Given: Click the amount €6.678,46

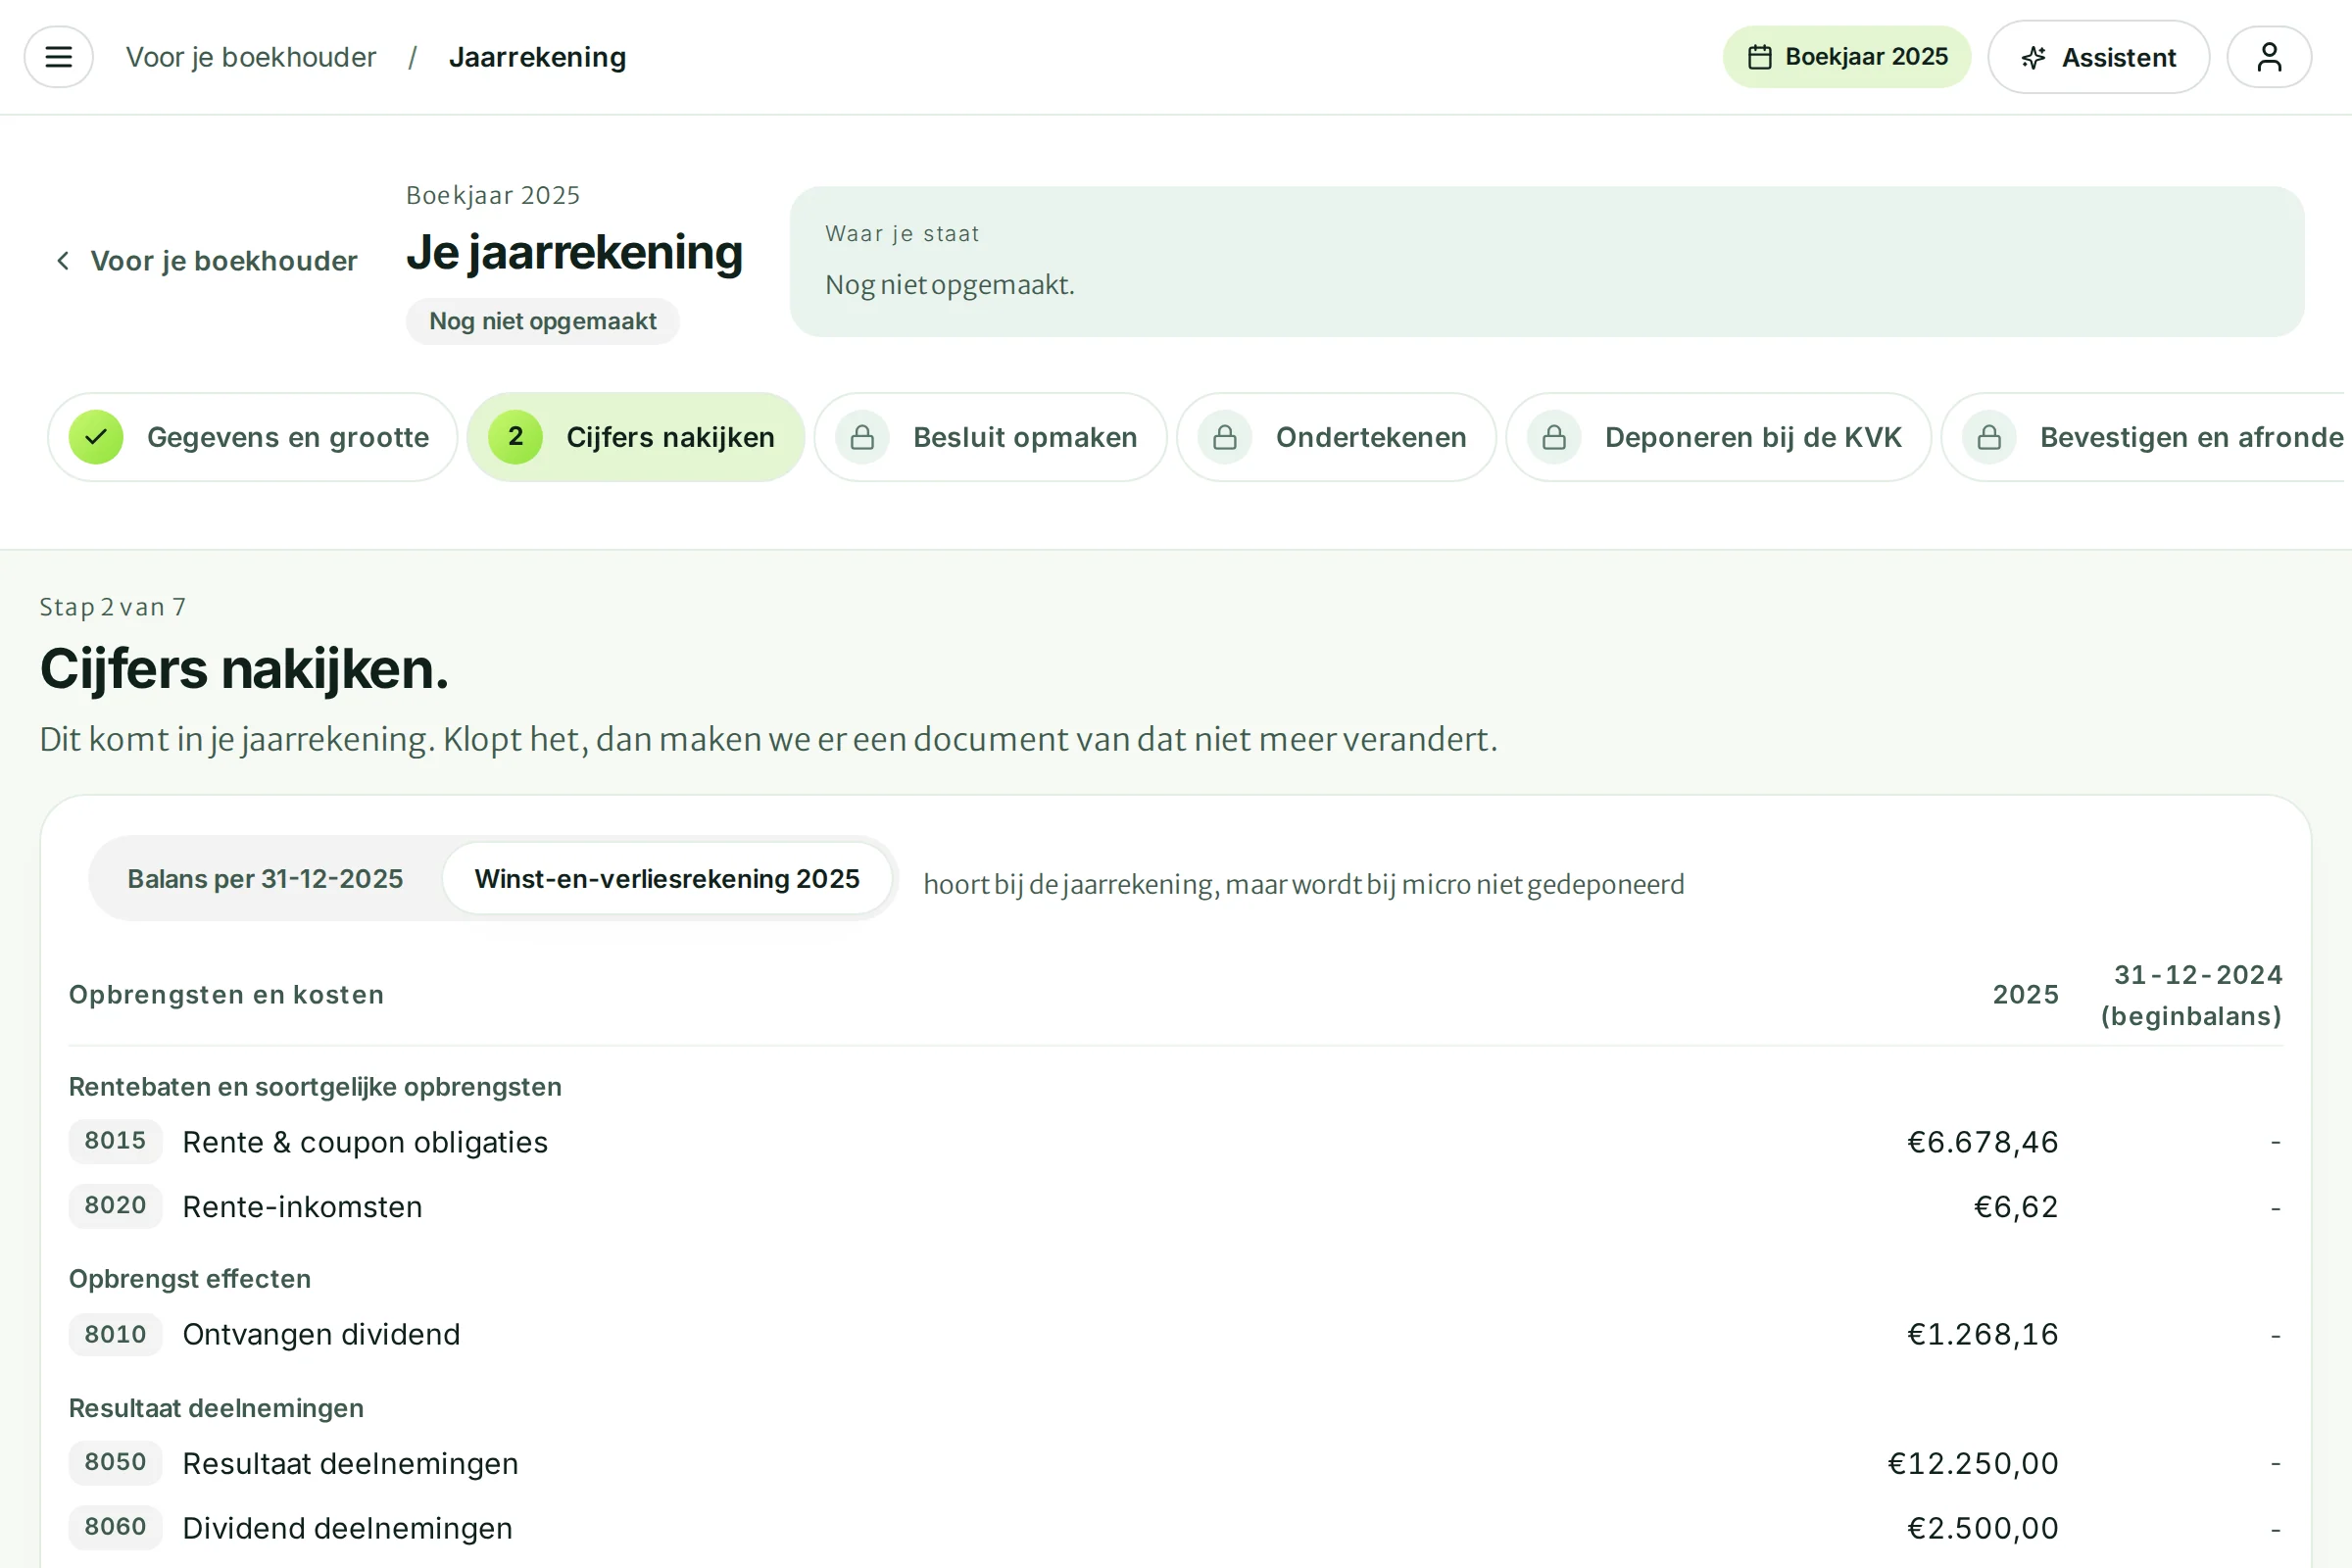Looking at the screenshot, I should pos(1983,1142).
